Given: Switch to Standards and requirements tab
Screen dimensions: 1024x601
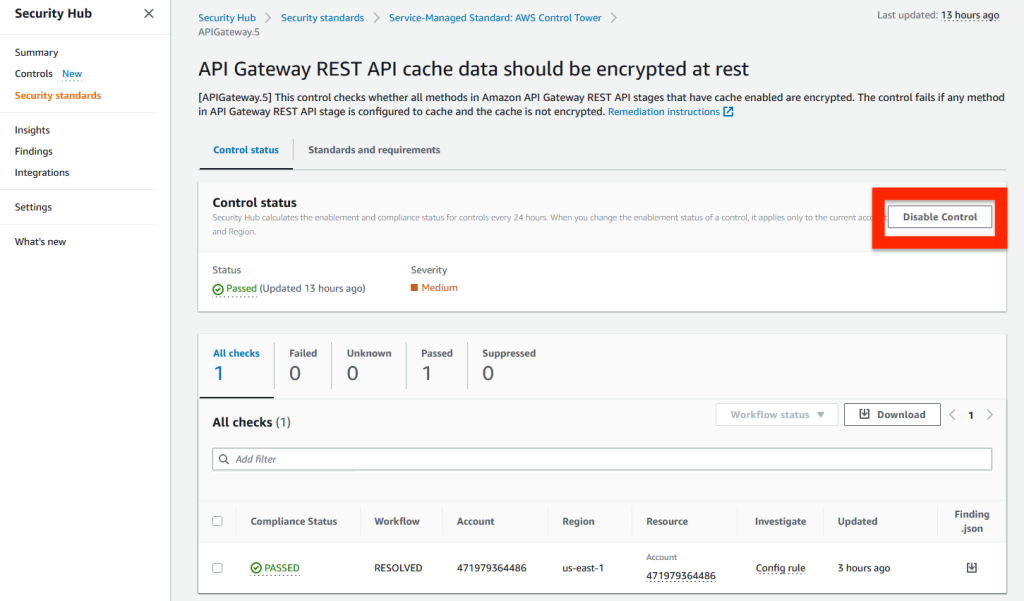Looking at the screenshot, I should coord(374,150).
